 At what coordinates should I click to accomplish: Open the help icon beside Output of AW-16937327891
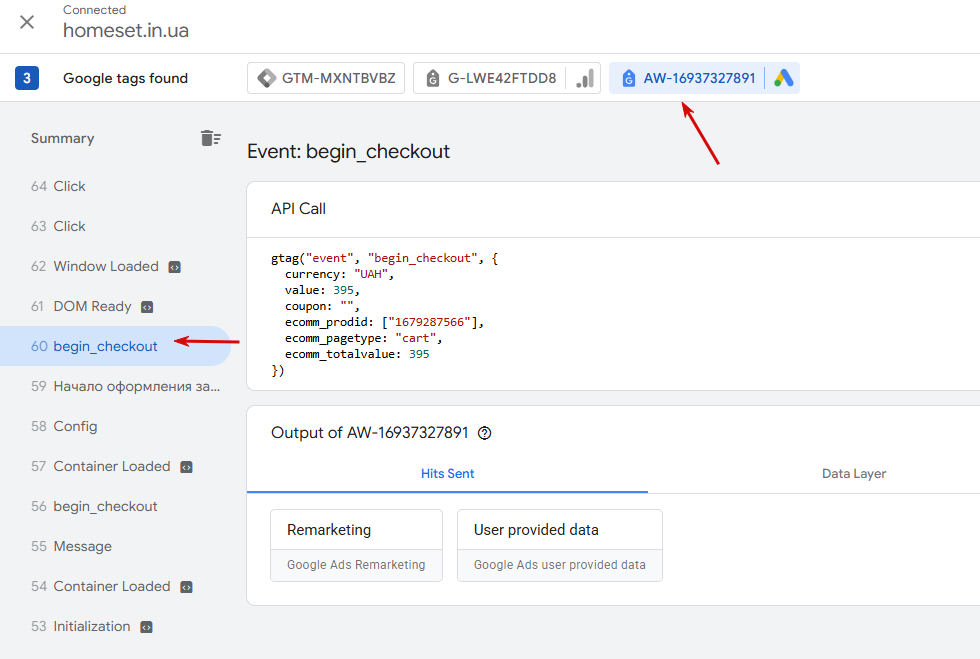point(484,433)
